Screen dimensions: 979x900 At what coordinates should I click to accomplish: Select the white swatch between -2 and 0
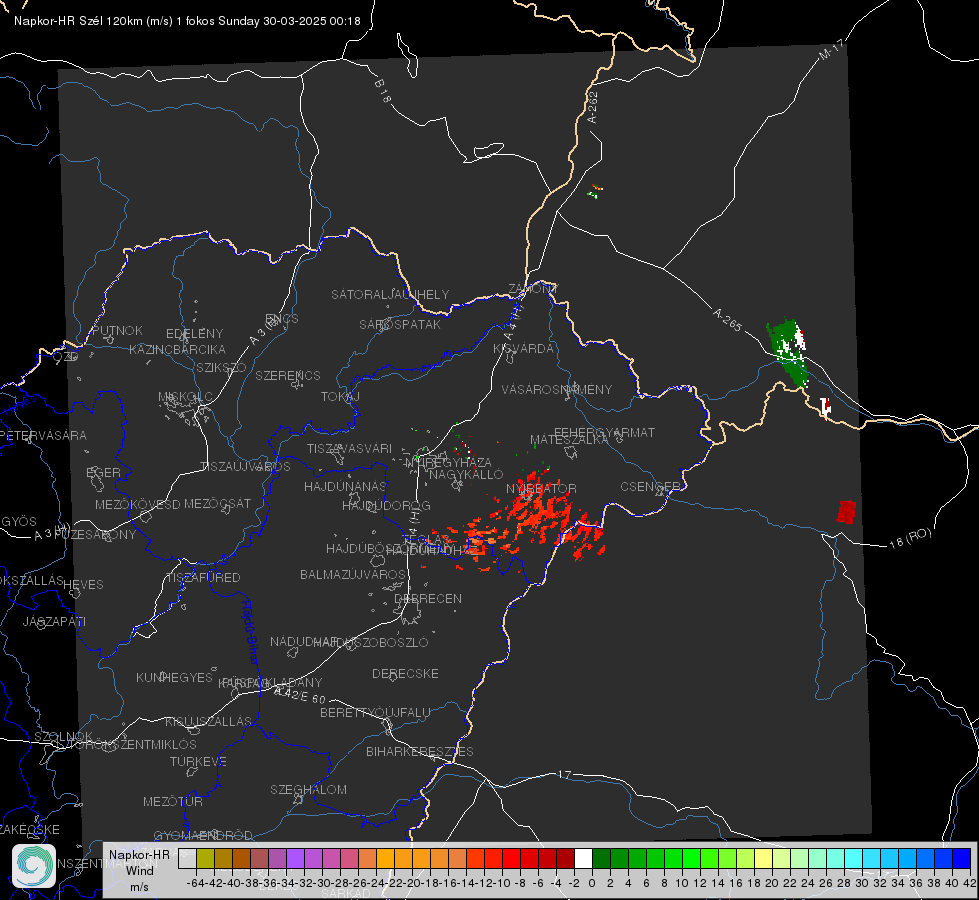(x=583, y=858)
